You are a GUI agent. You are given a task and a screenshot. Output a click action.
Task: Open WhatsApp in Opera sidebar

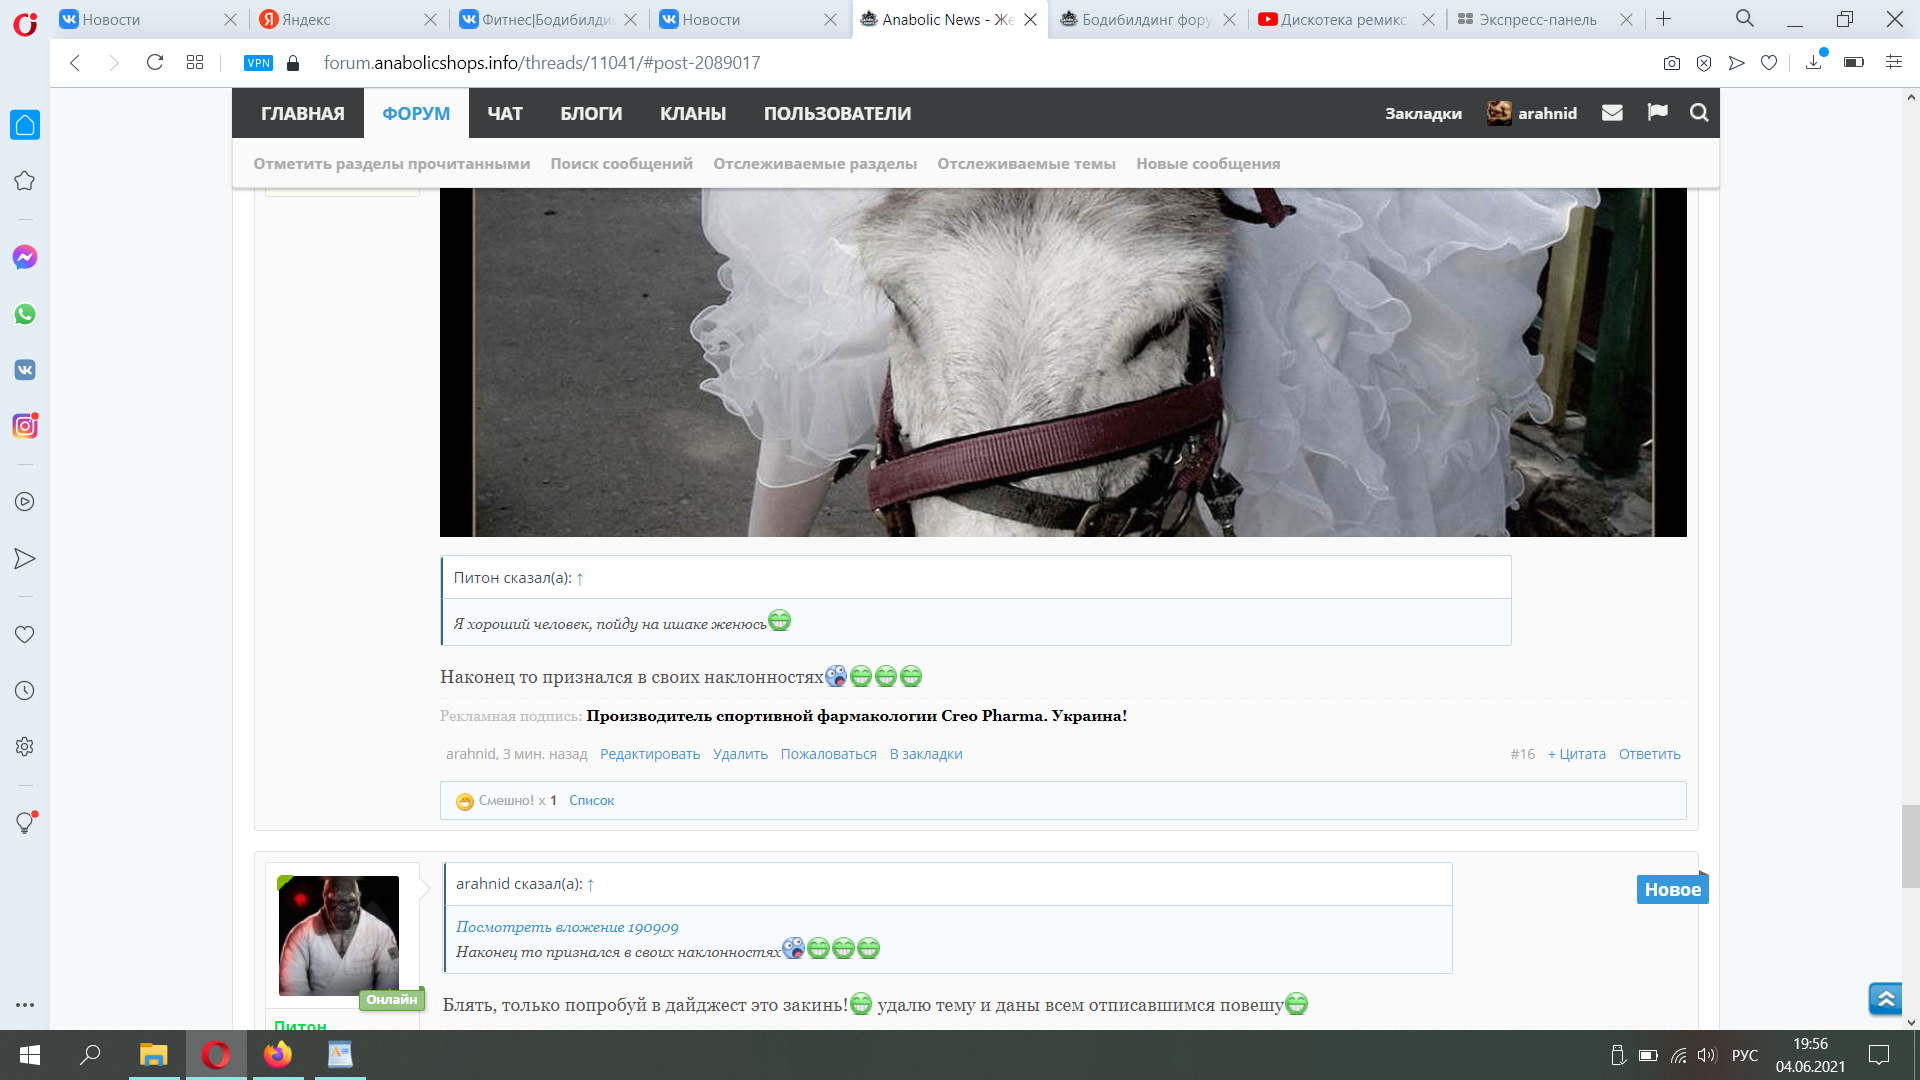(25, 314)
